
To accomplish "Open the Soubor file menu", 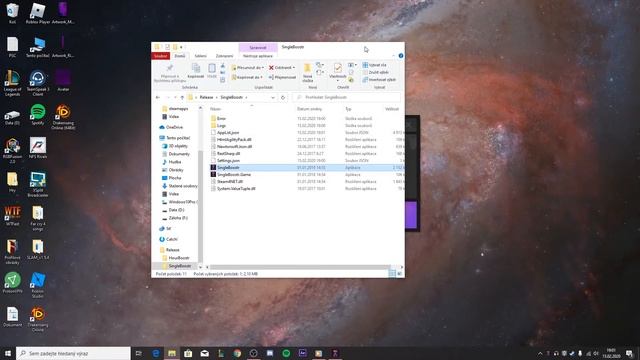I will point(160,56).
